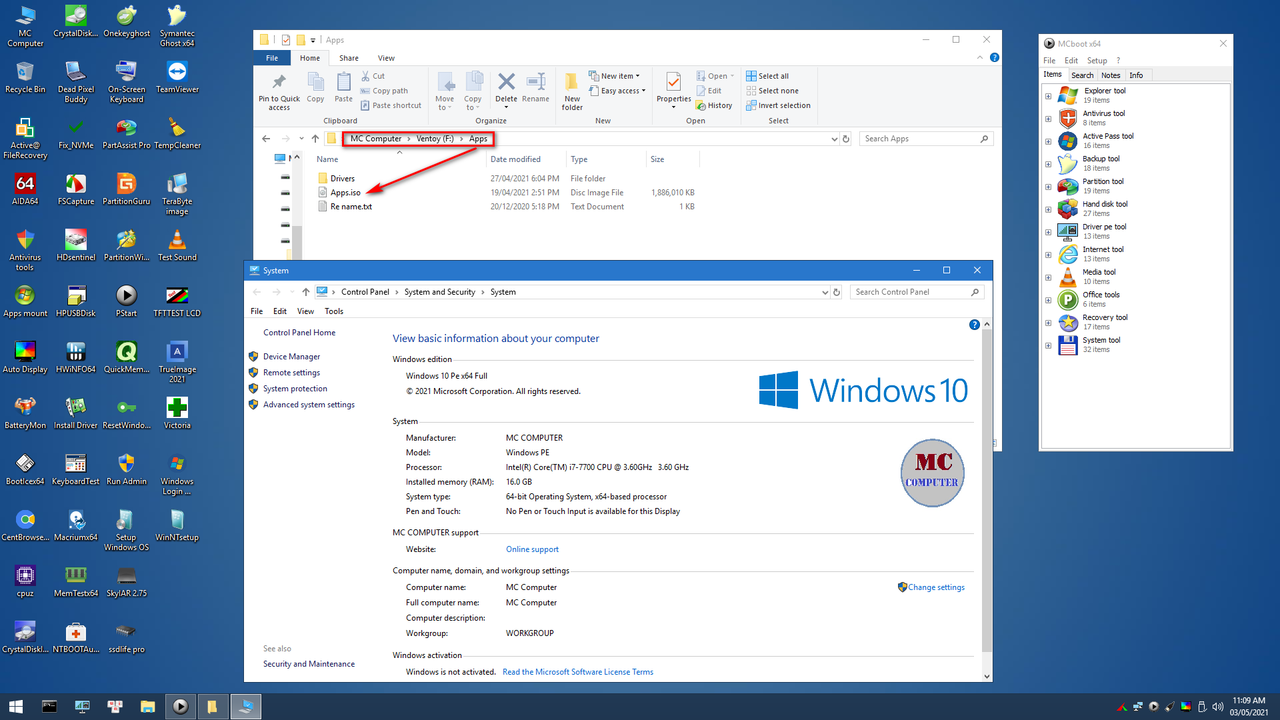Open HDsentinel desktop icon

point(76,244)
